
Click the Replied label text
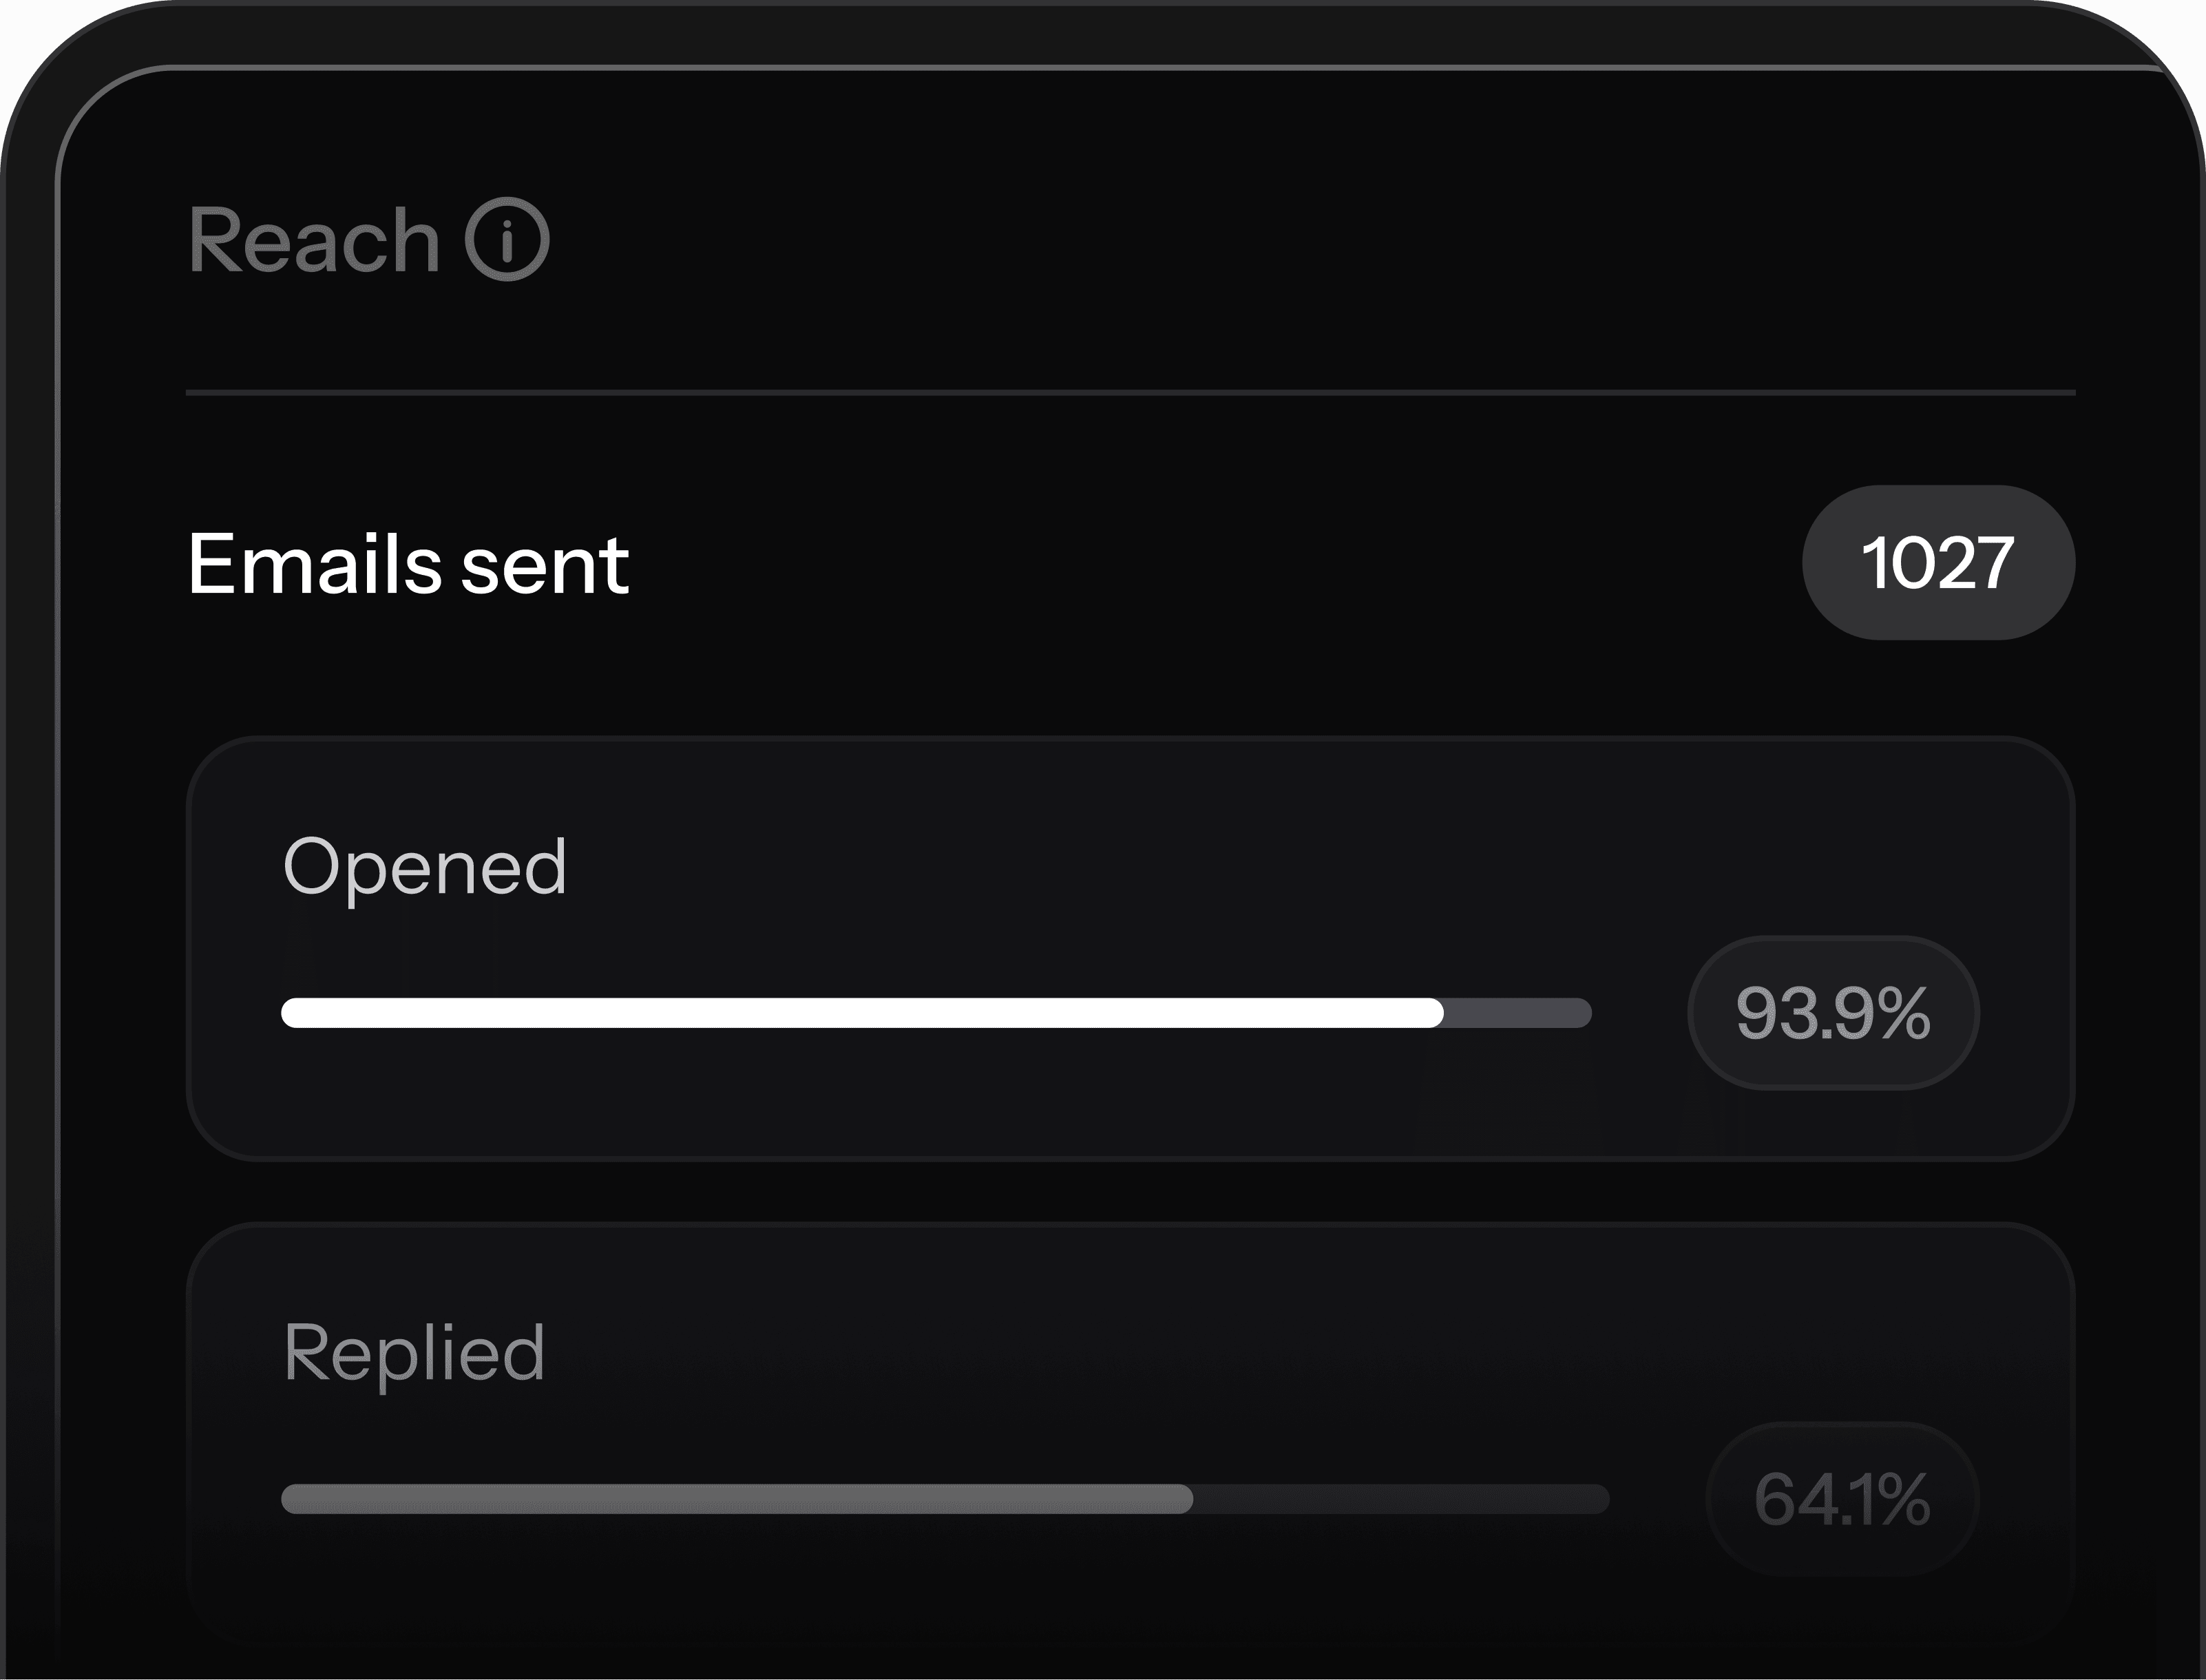tap(414, 1352)
